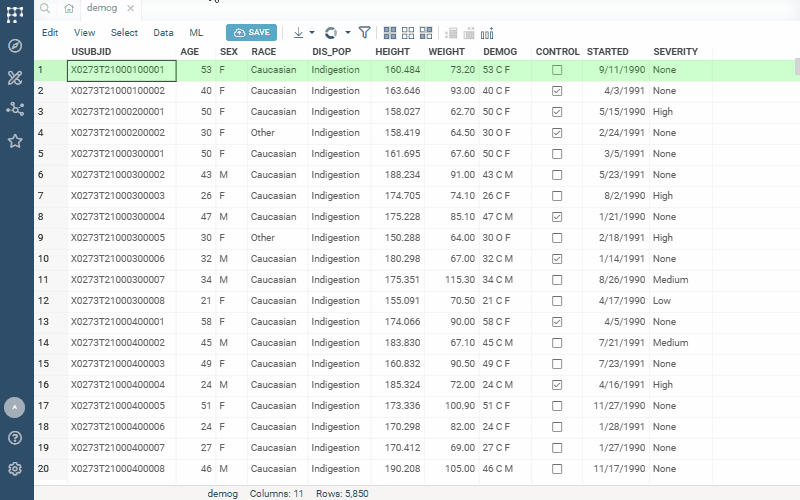This screenshot has height=500, width=800.
Task: Click the select all rows grid icon
Action: coord(390,33)
